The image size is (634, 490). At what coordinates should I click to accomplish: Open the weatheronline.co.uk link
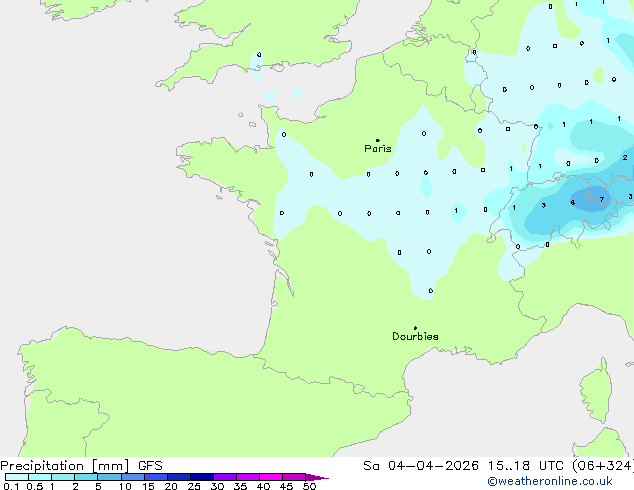click(550, 481)
